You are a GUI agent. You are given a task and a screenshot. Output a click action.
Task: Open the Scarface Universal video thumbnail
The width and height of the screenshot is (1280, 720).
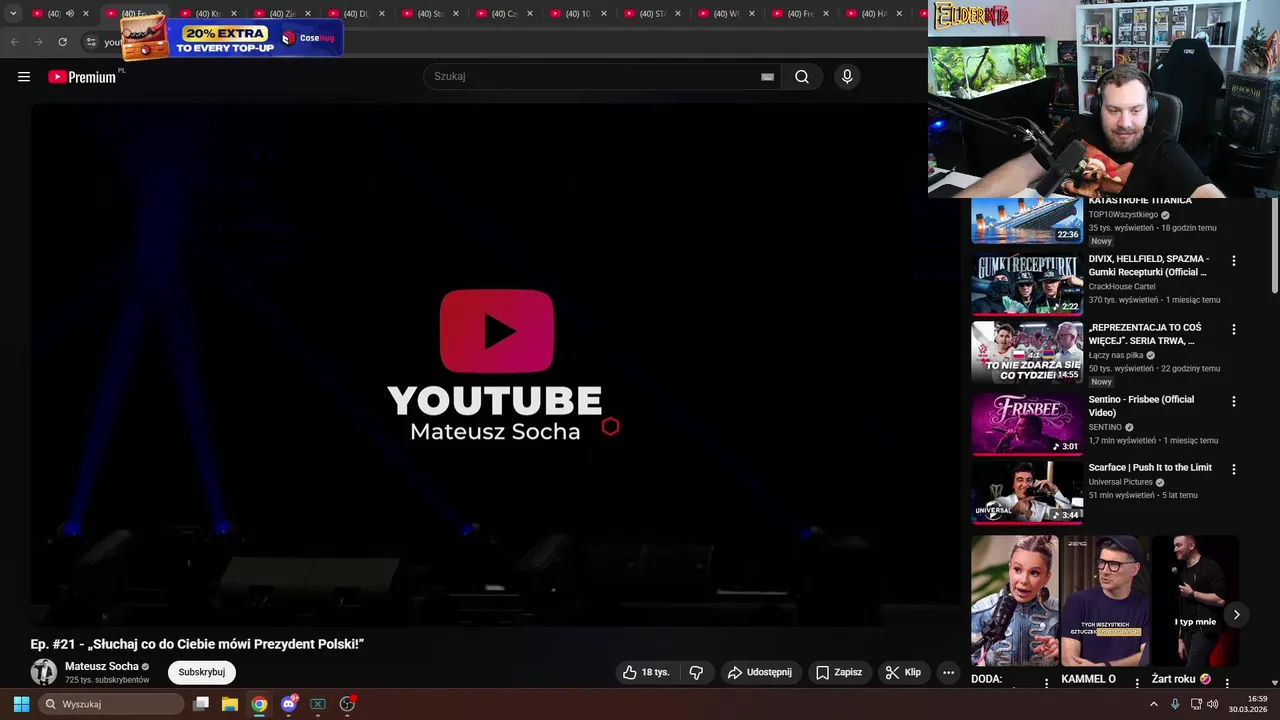1027,492
